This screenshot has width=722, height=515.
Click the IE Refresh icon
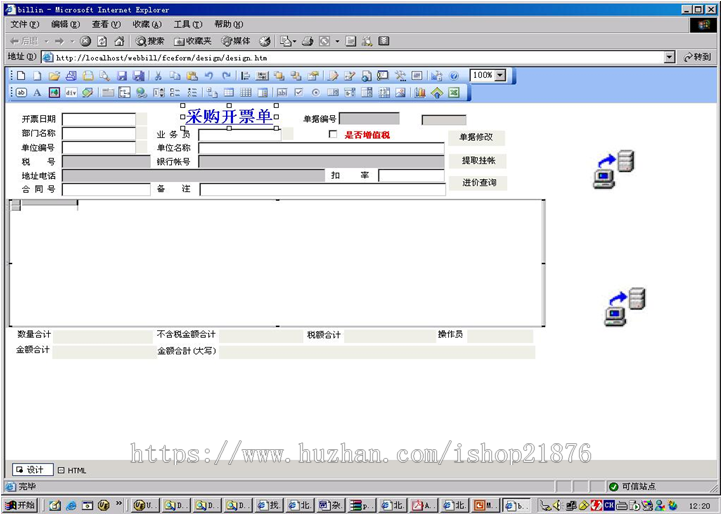pyautogui.click(x=102, y=41)
